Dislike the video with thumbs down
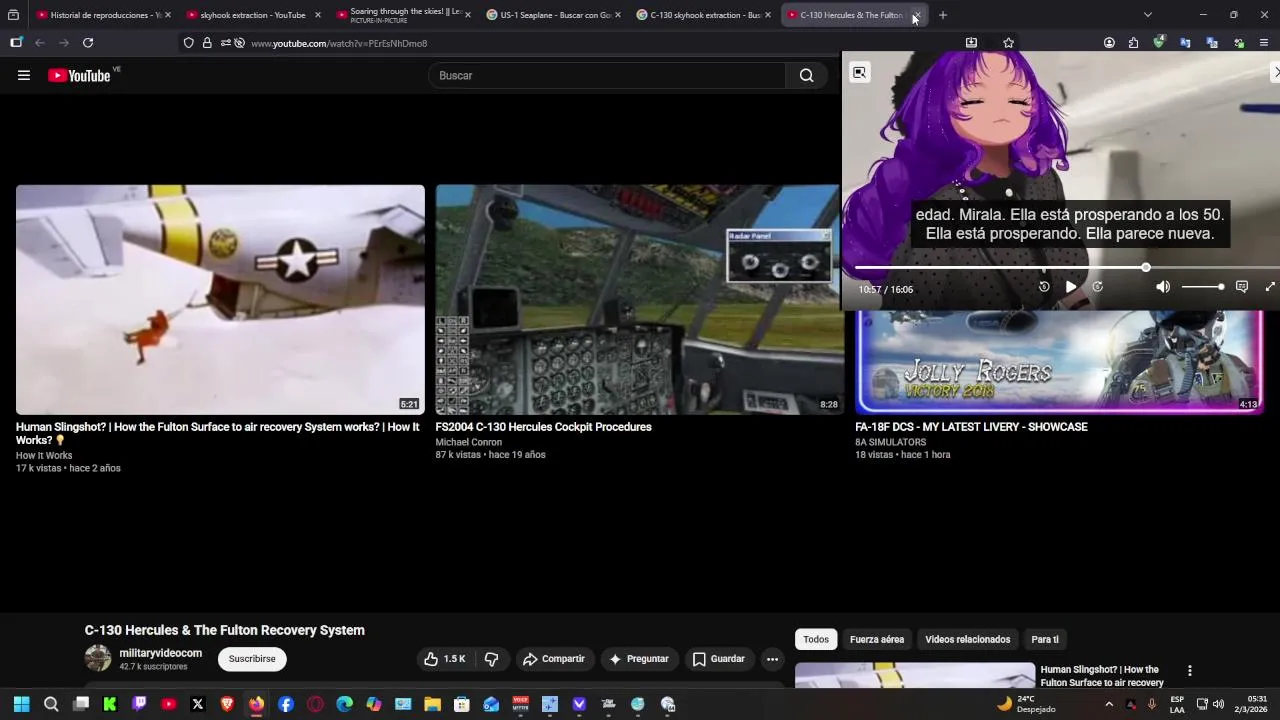This screenshot has width=1280, height=720. [491, 659]
